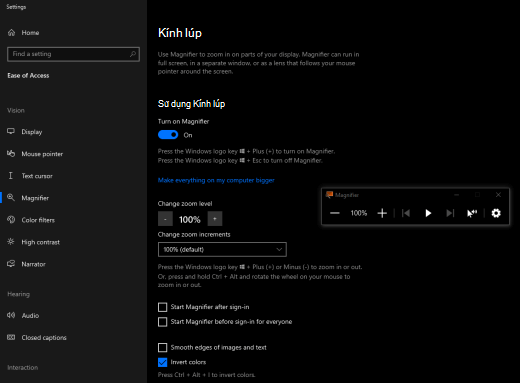Click the Ease of Access heading
This screenshot has width=520, height=383.
pos(28,76)
